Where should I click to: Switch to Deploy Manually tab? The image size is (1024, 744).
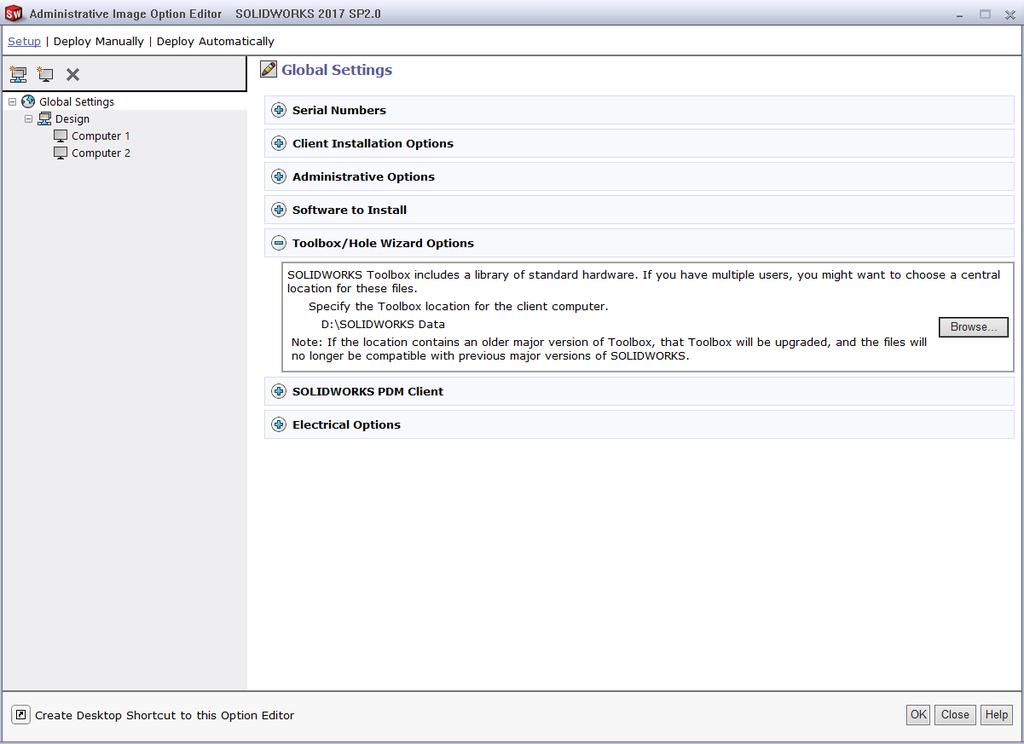click(x=99, y=41)
